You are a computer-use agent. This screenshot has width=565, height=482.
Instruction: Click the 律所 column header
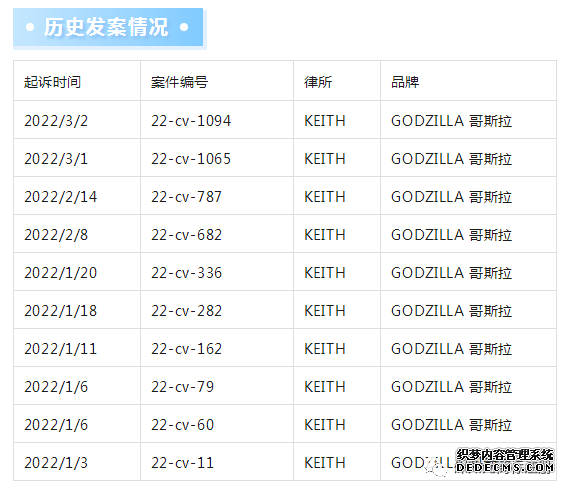pyautogui.click(x=318, y=82)
